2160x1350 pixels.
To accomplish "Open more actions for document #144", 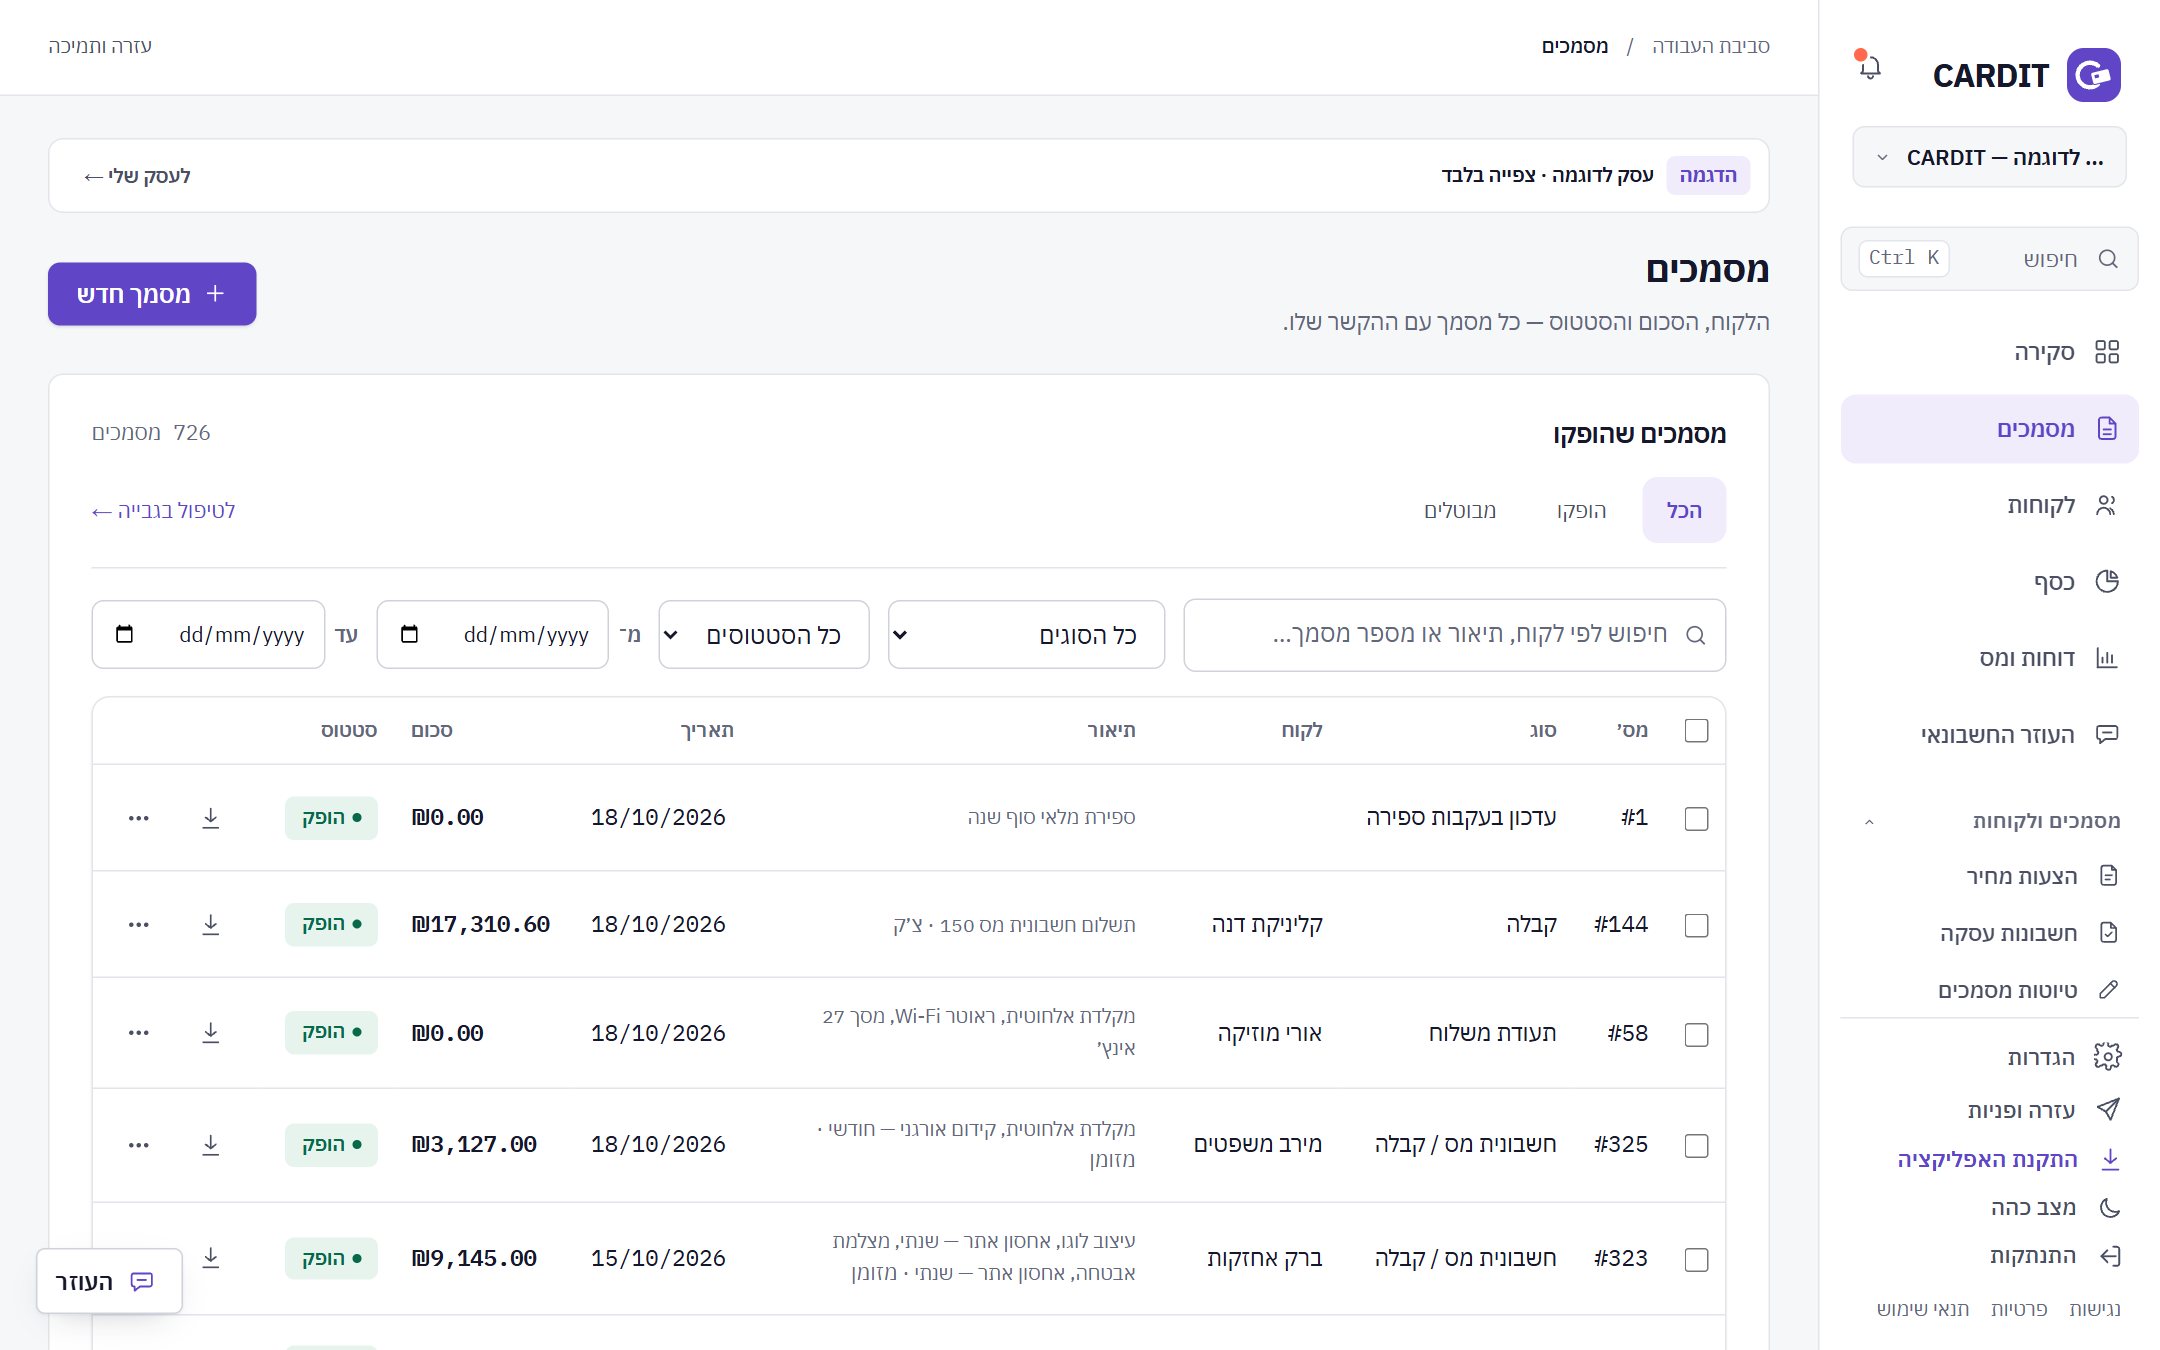I will point(139,925).
